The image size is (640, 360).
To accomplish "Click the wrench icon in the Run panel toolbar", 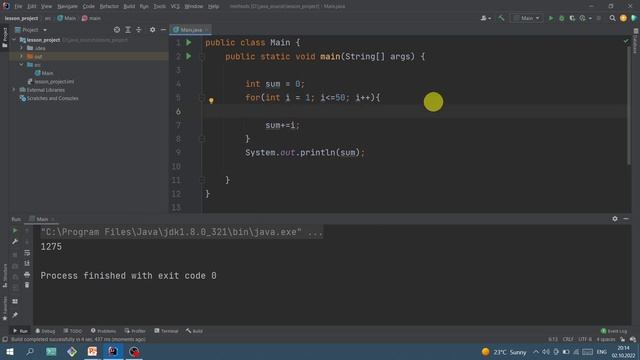I will click(x=15, y=242).
